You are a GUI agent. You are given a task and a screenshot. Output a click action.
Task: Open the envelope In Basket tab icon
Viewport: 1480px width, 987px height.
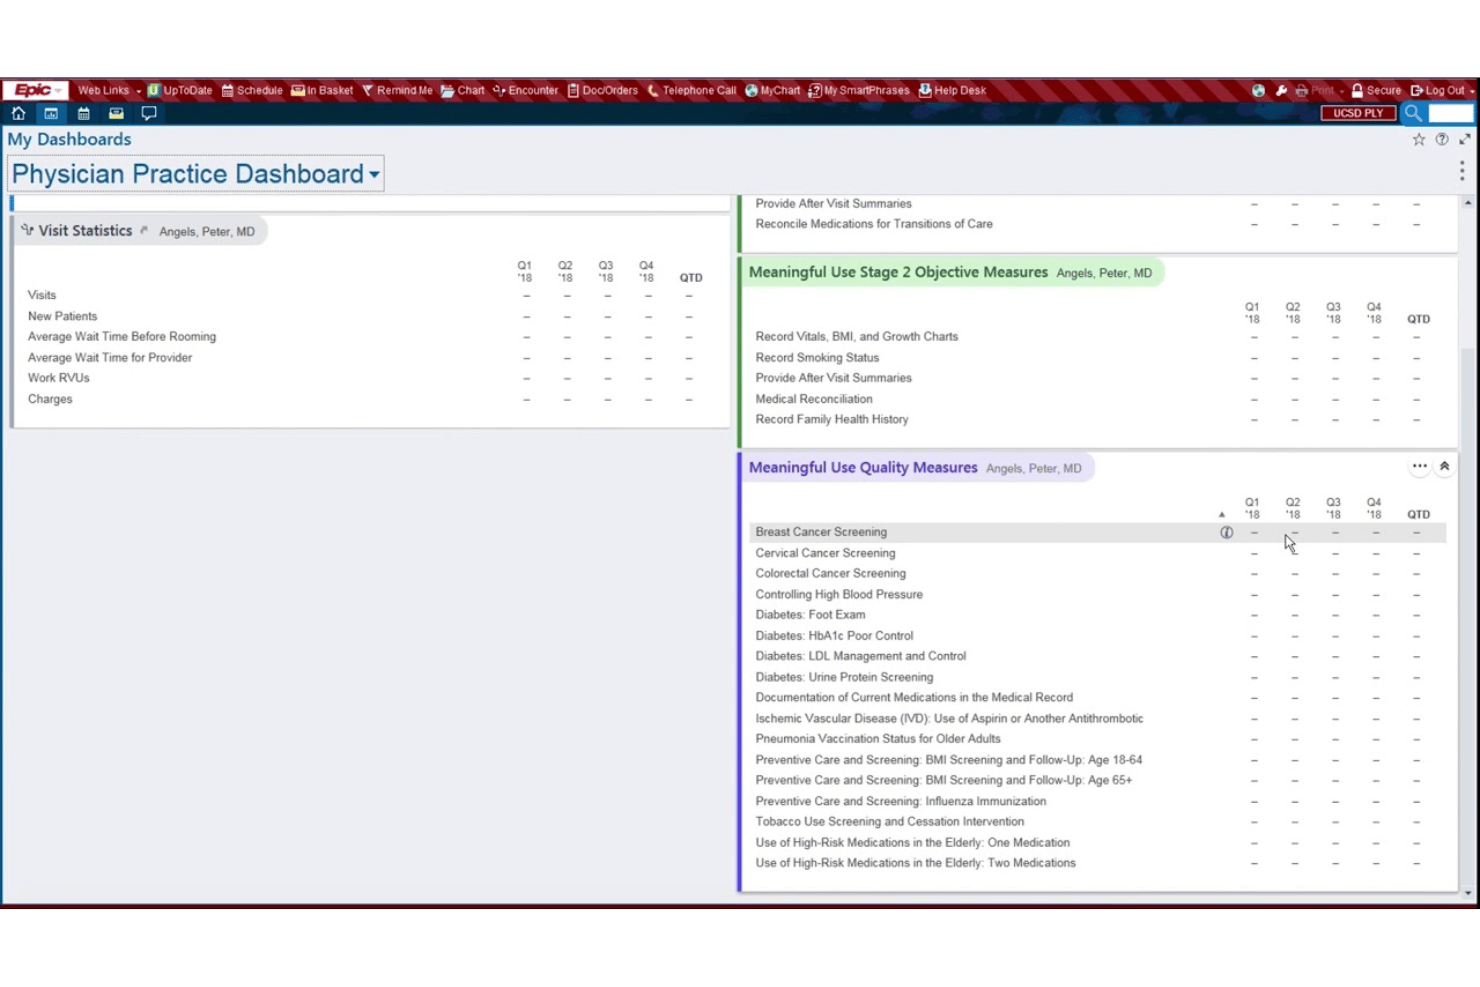pos(116,113)
